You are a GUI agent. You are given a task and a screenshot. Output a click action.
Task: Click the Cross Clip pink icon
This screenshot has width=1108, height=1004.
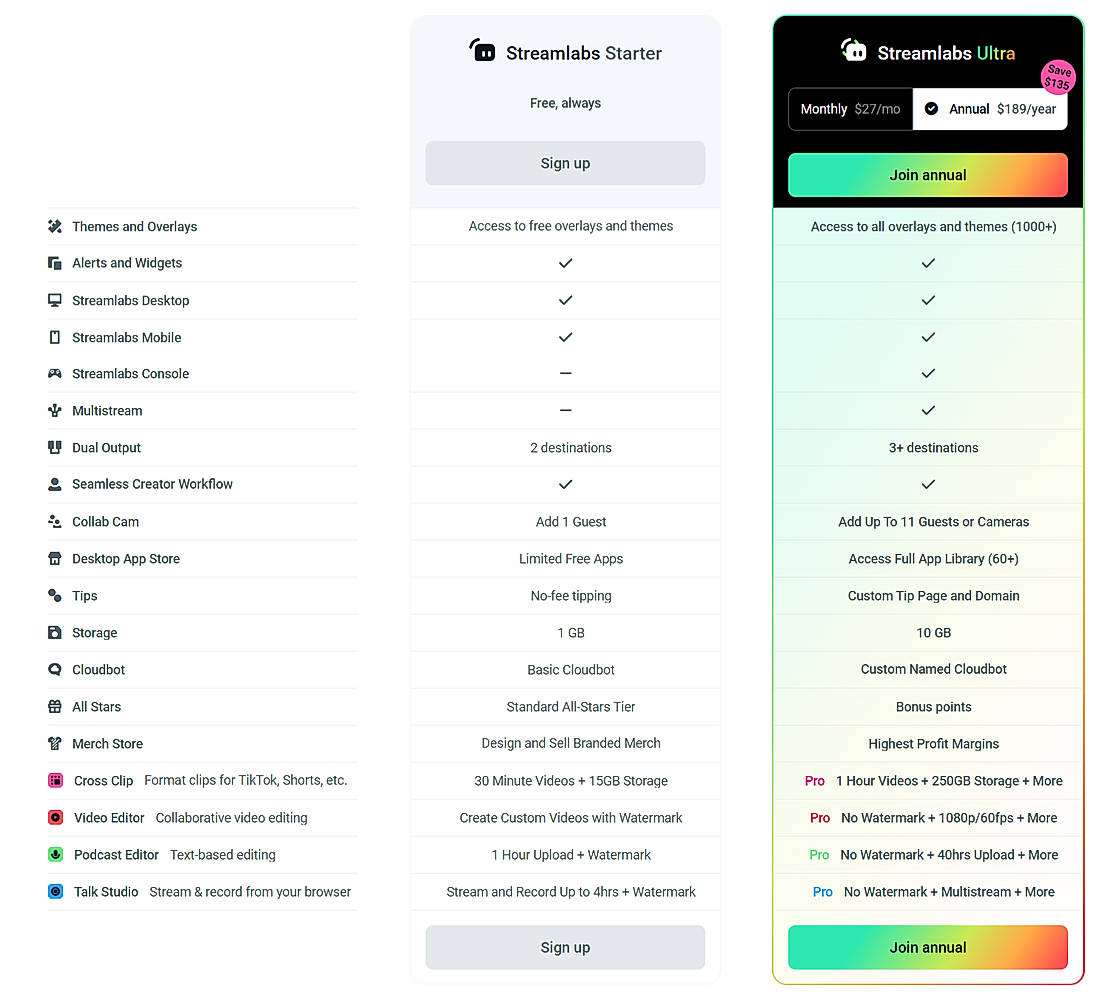click(x=56, y=781)
